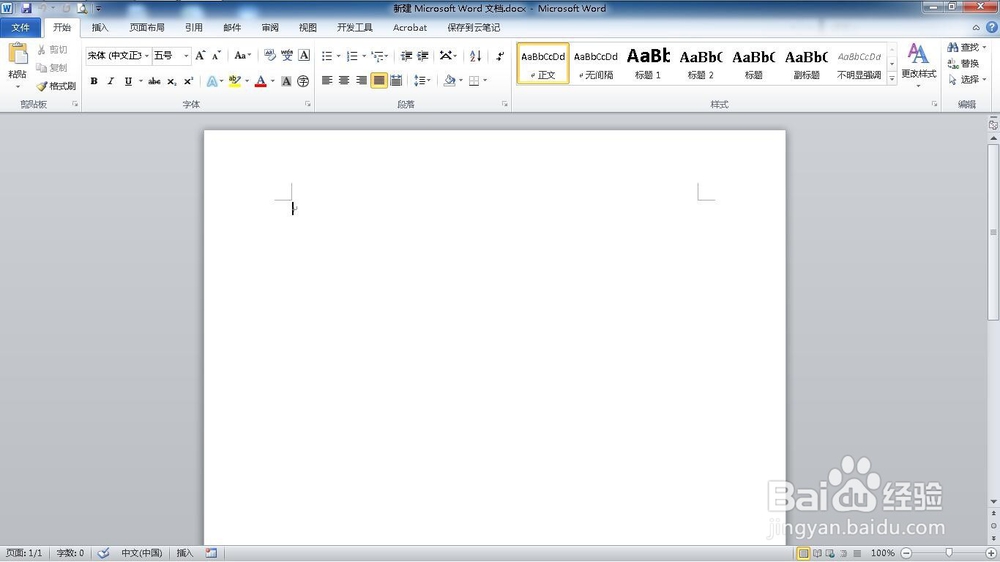The image size is (1000, 562).
Task: Apply the 标题 1 Heading style
Action: tap(648, 64)
